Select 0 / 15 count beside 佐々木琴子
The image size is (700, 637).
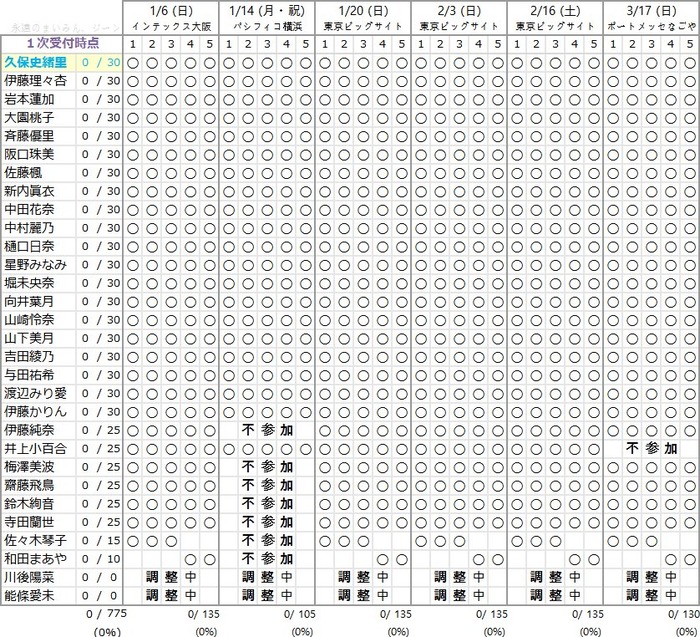click(101, 541)
